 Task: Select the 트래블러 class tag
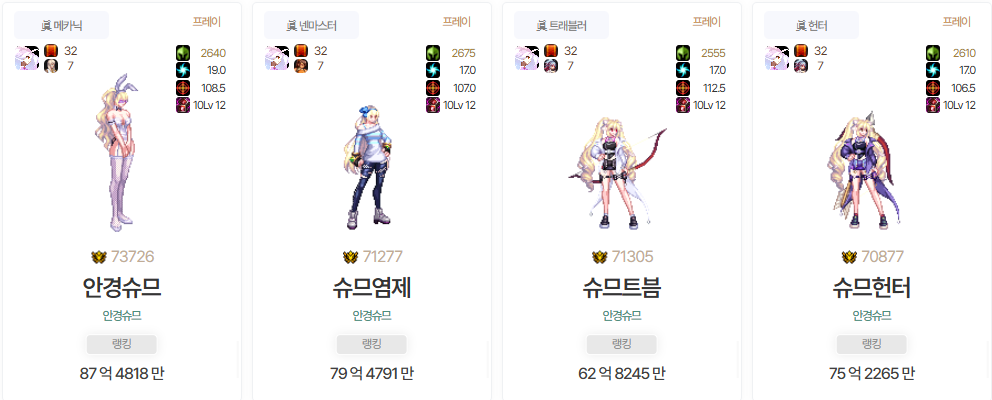pyautogui.click(x=561, y=25)
